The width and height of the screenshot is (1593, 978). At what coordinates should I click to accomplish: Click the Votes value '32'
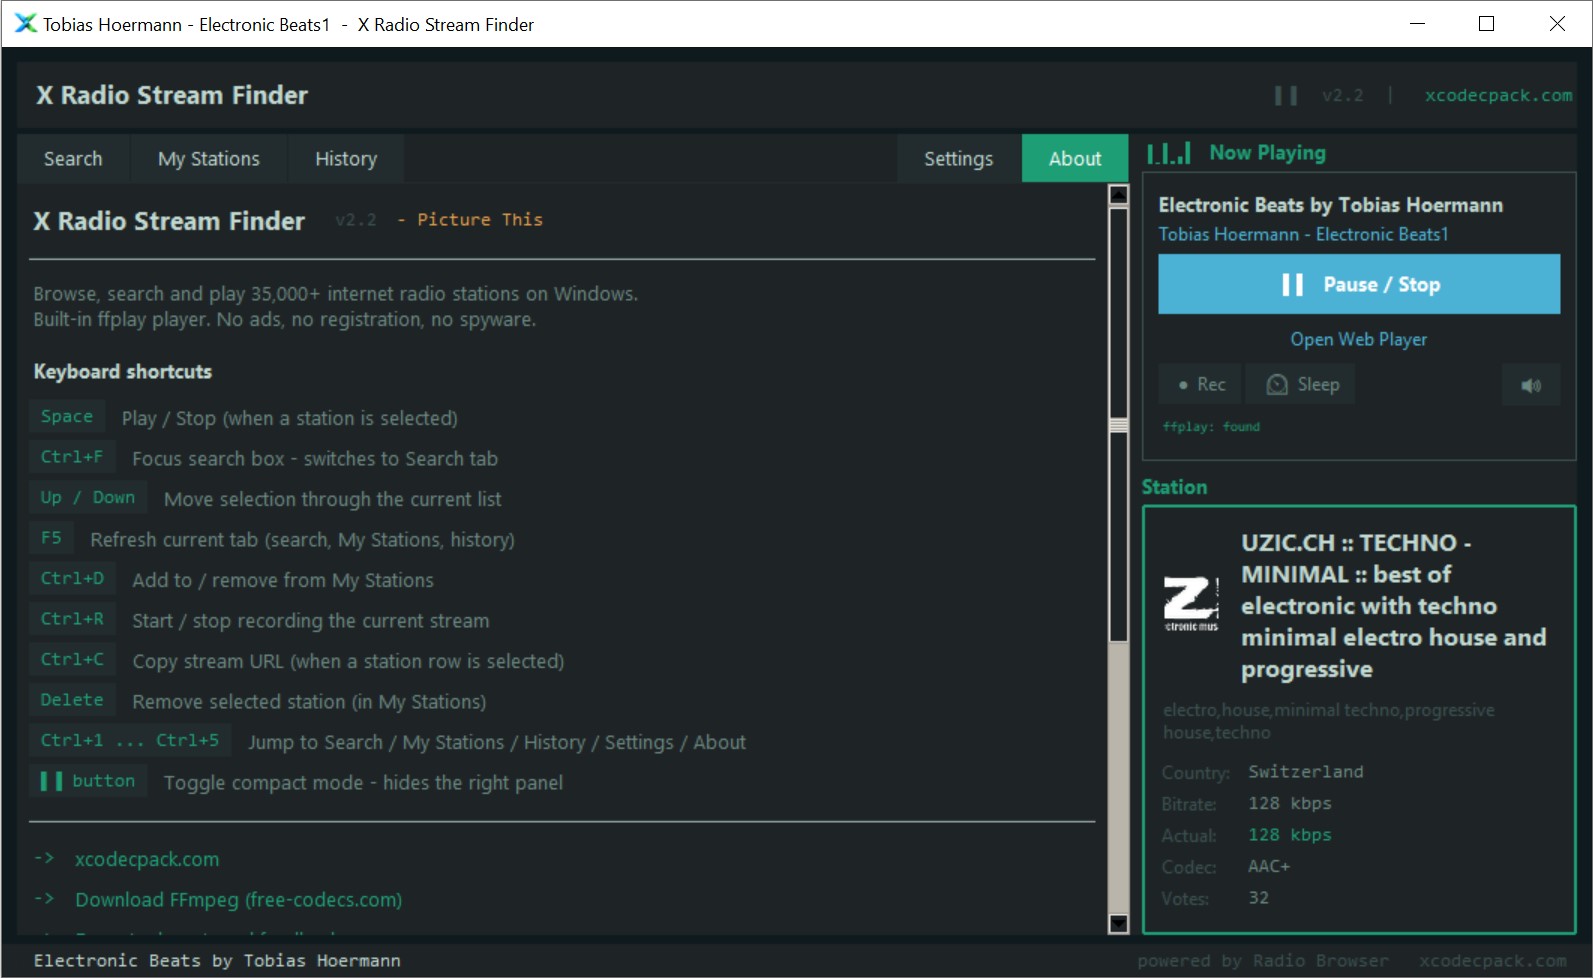(x=1258, y=898)
